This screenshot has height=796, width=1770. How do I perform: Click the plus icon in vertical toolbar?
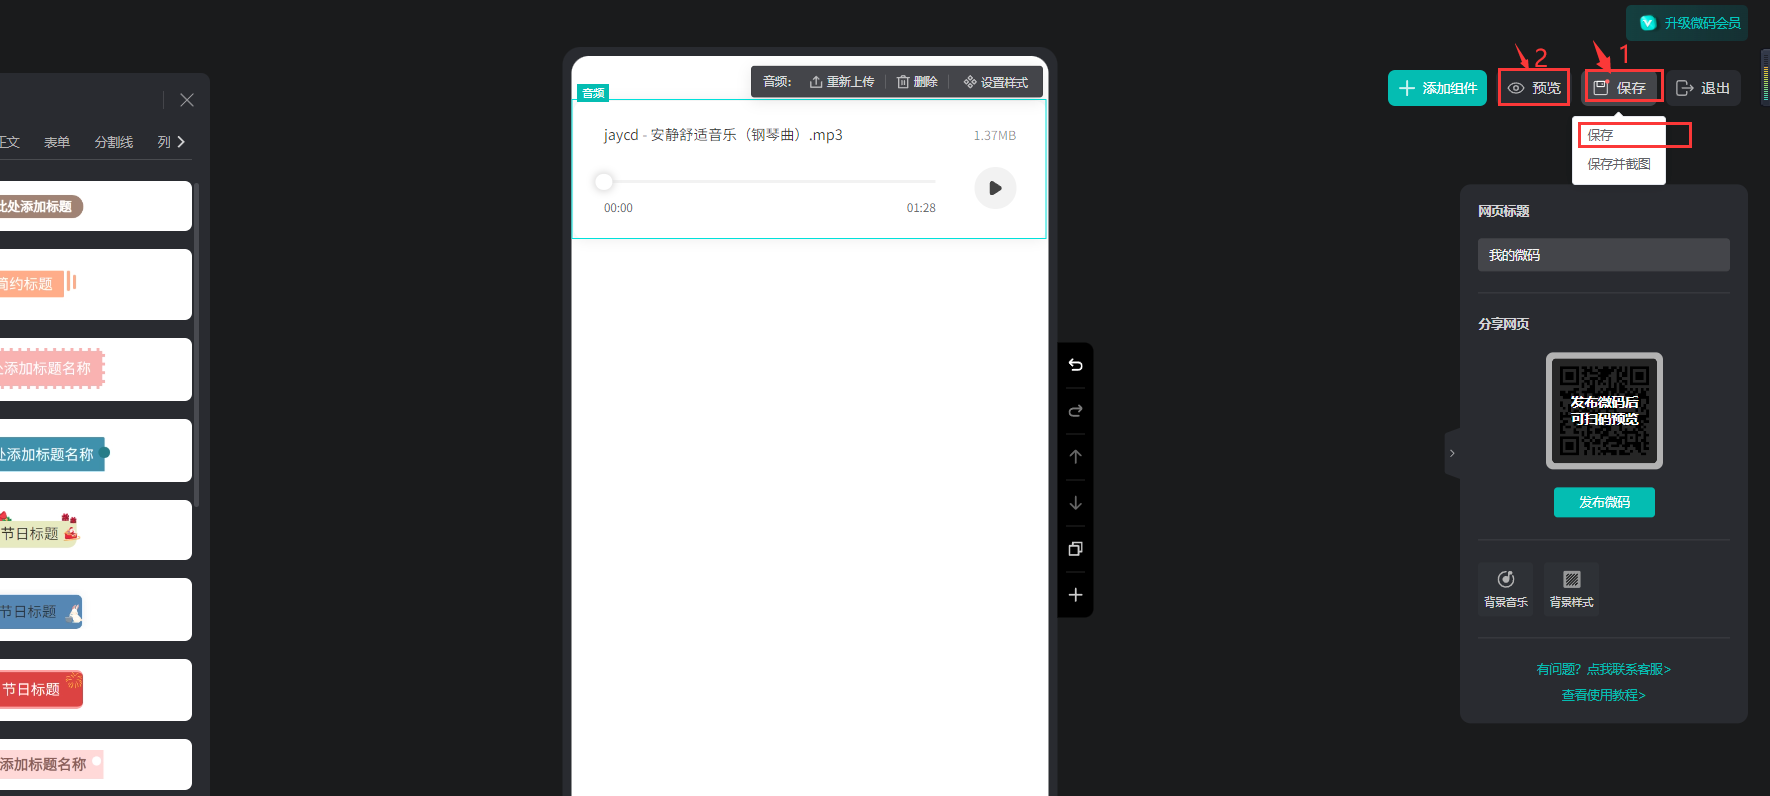(1075, 595)
